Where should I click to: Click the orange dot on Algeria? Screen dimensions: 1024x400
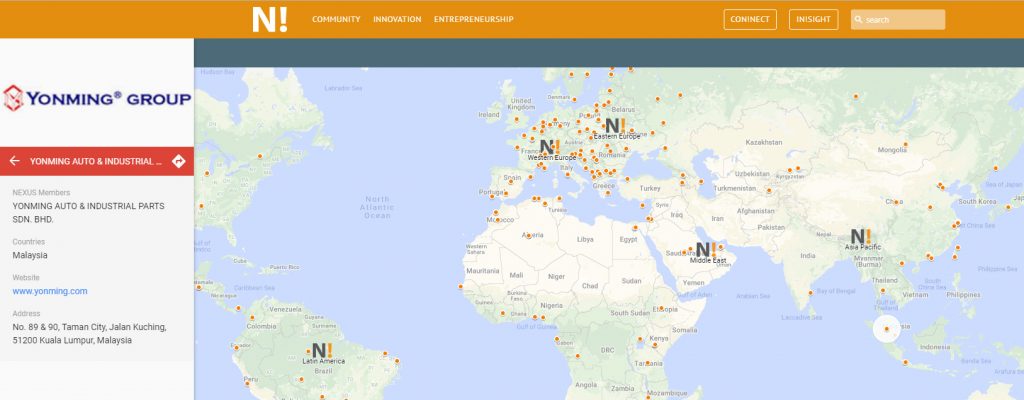(x=528, y=235)
